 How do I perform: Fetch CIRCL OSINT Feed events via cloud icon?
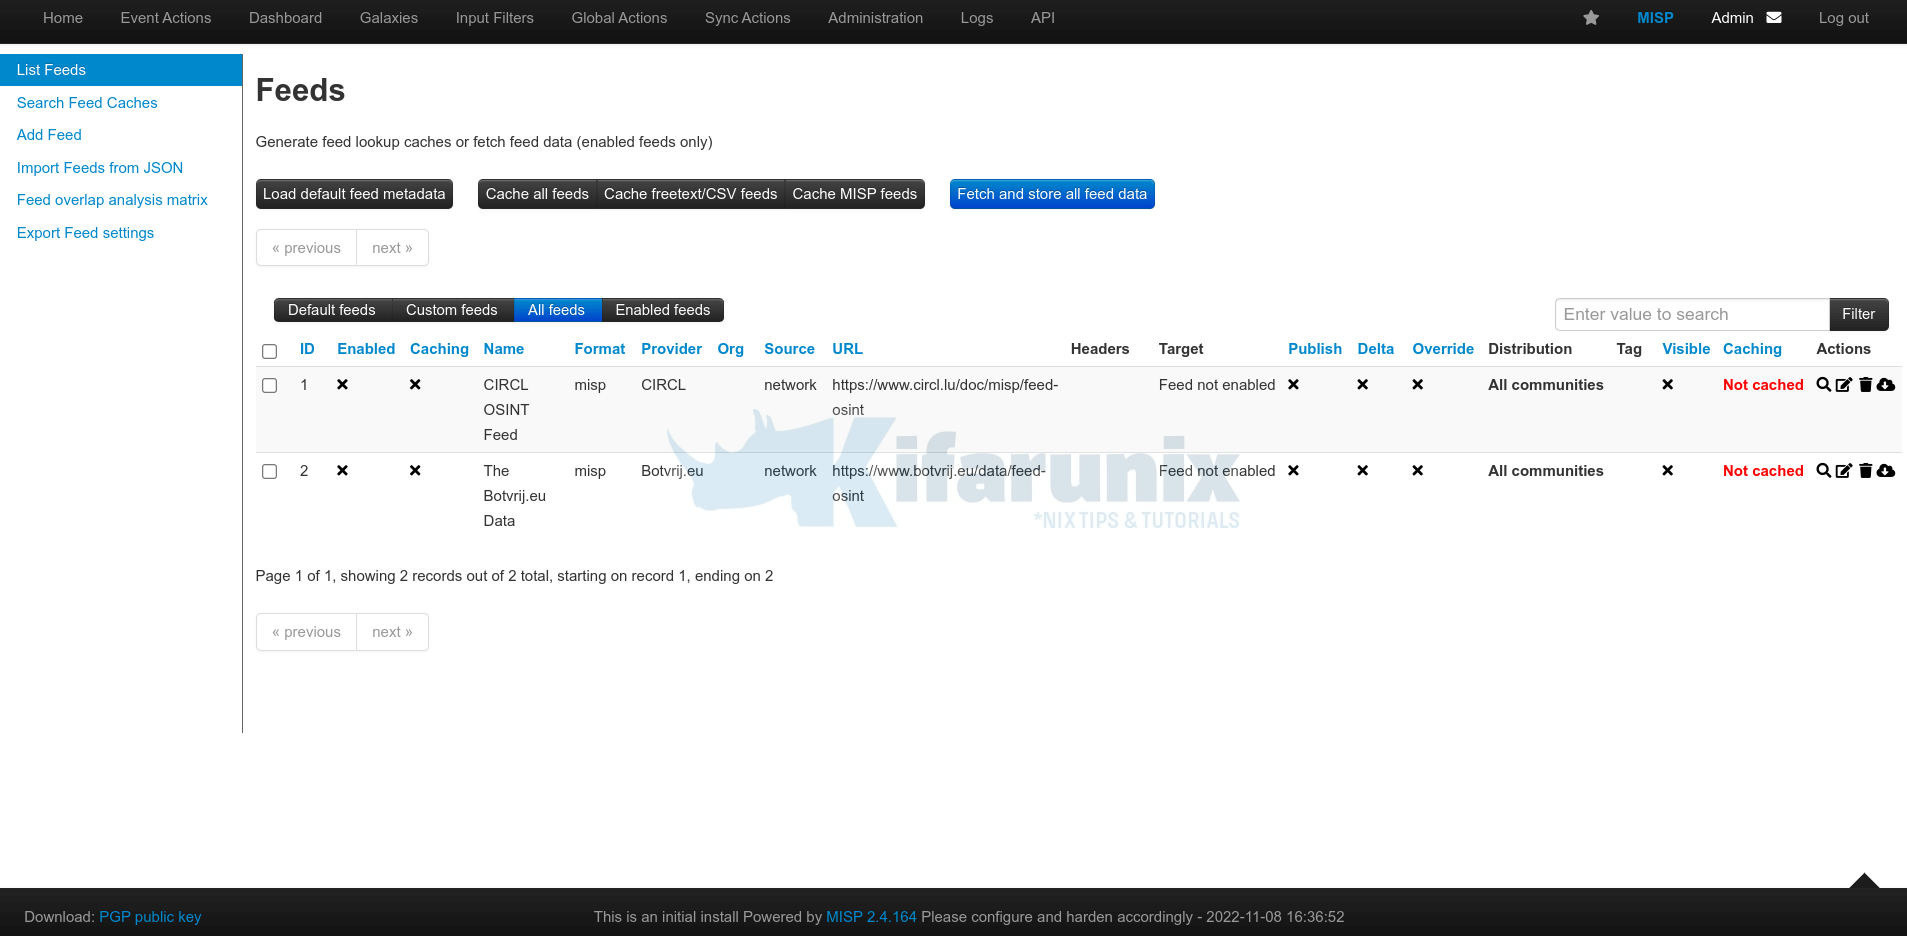1886,385
